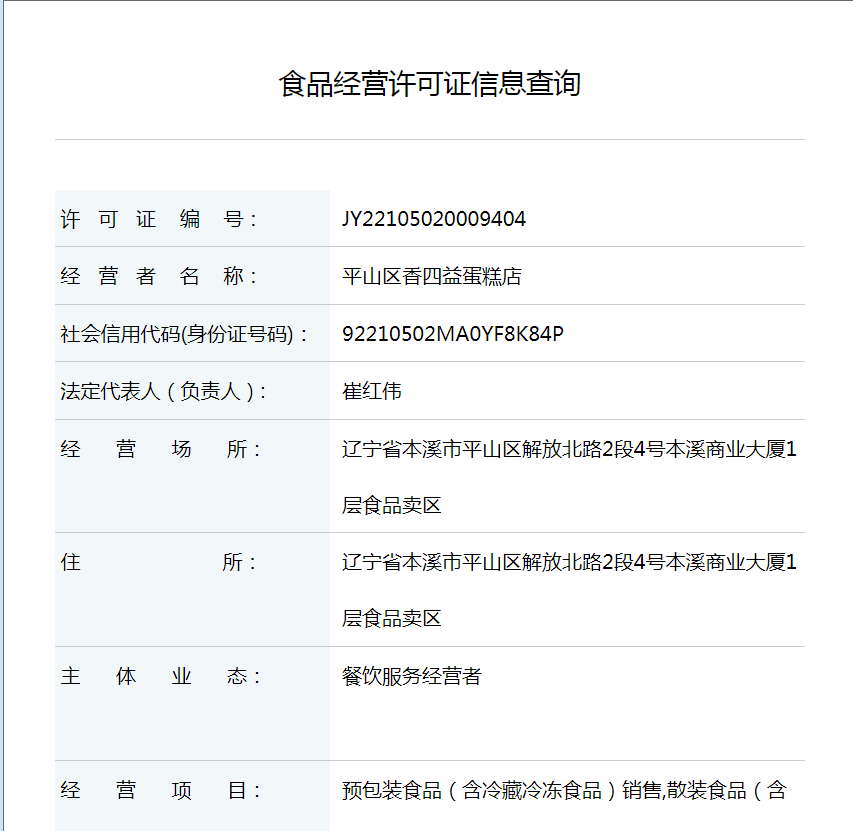Click the value 餐饮服务经营者
The width and height of the screenshot is (853, 831).
point(412,677)
